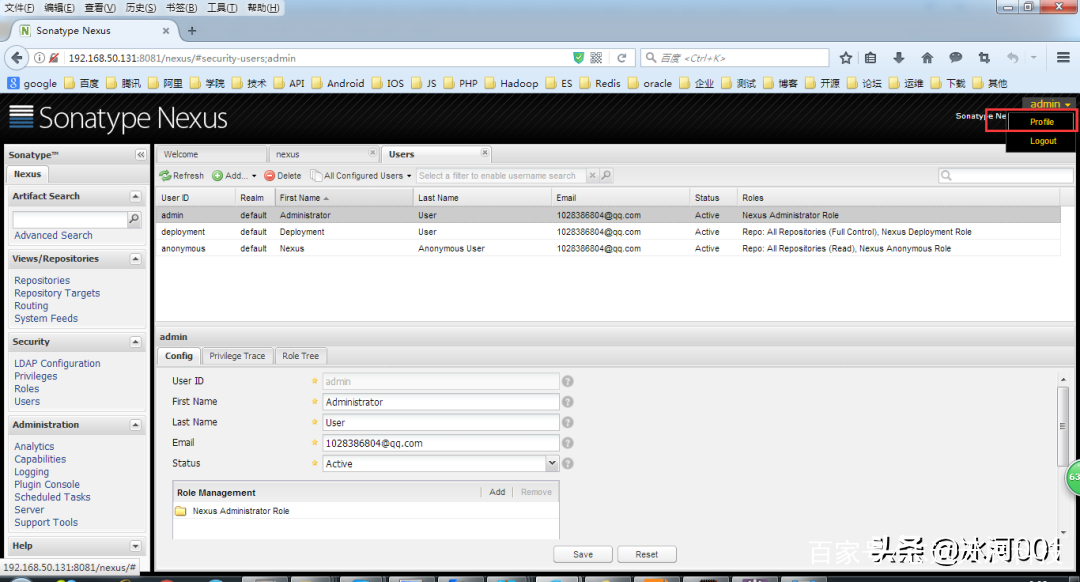Go to browser home page icon

[927, 58]
